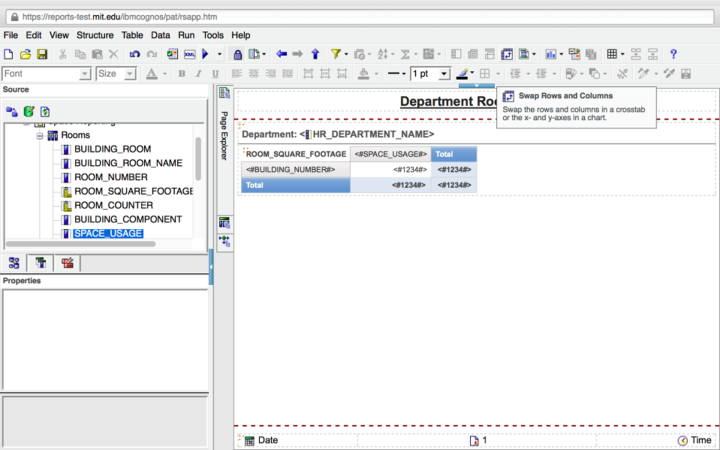This screenshot has width=720, height=450.
Task: Click the Filter funnel icon
Action: pos(336,54)
